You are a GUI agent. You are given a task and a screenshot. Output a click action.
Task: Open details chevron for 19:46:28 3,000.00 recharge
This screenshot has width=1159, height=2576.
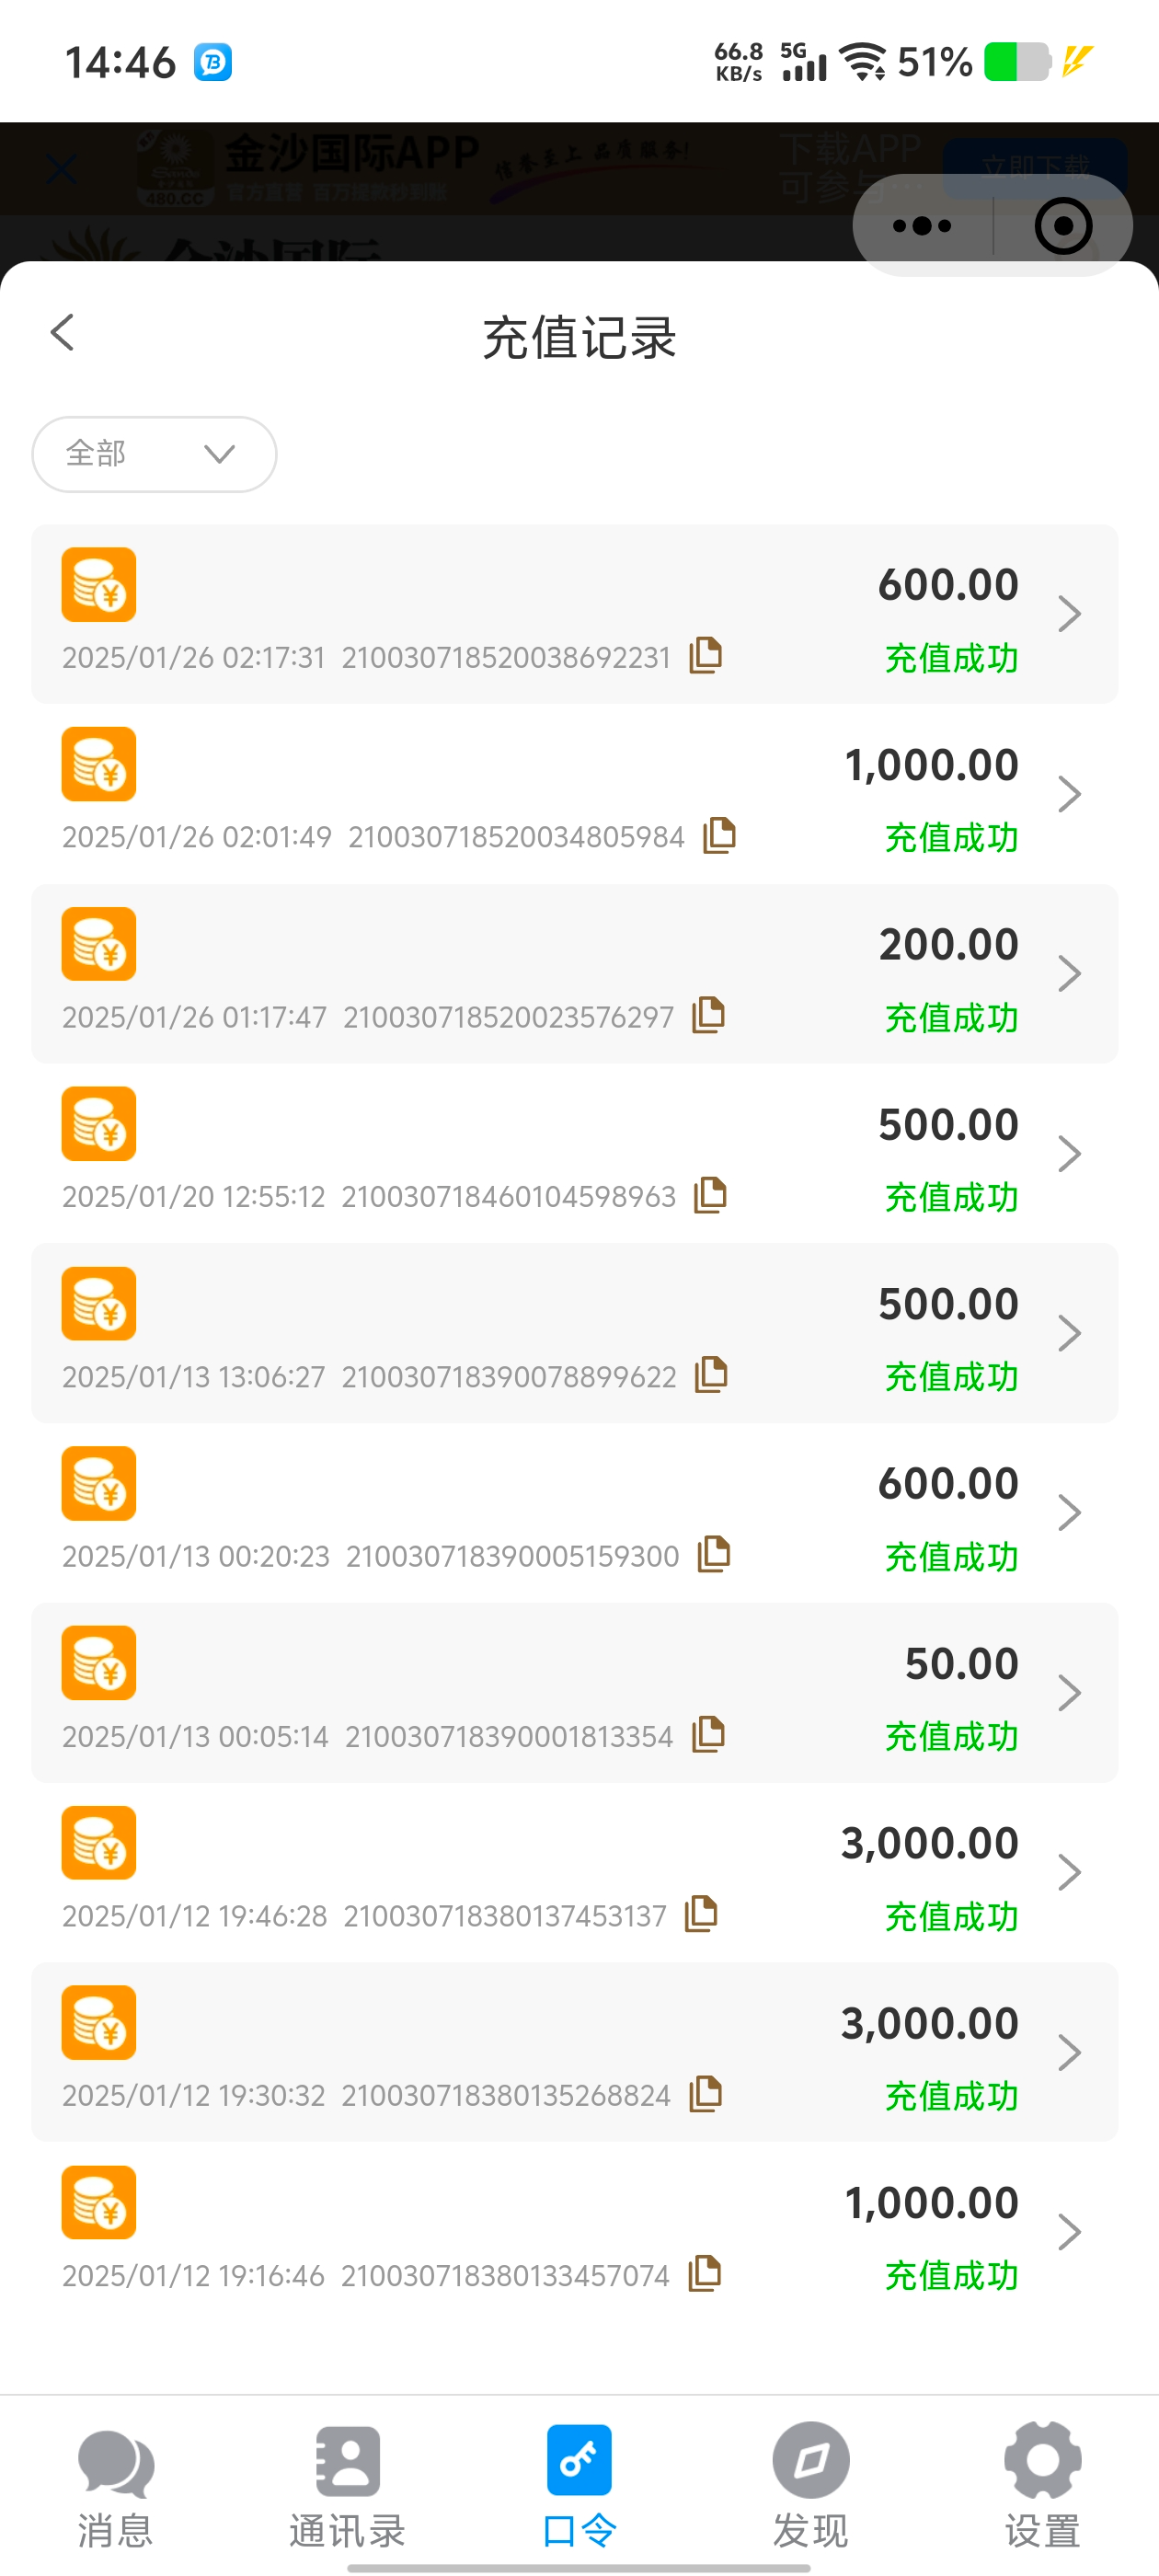[1069, 1873]
